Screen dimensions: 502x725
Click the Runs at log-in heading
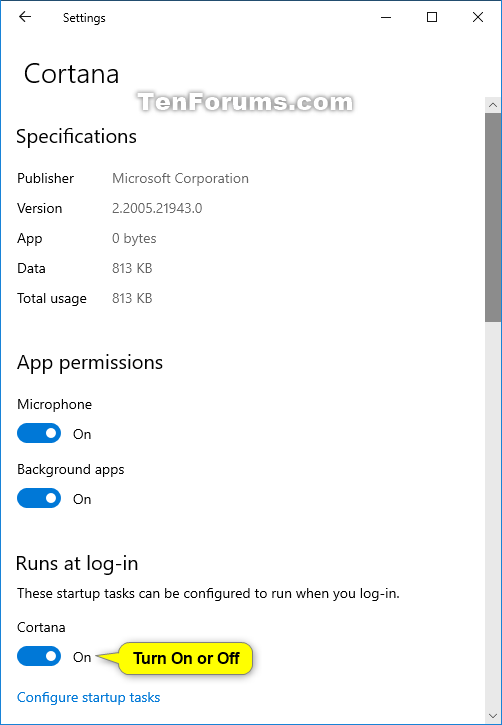tap(77, 564)
